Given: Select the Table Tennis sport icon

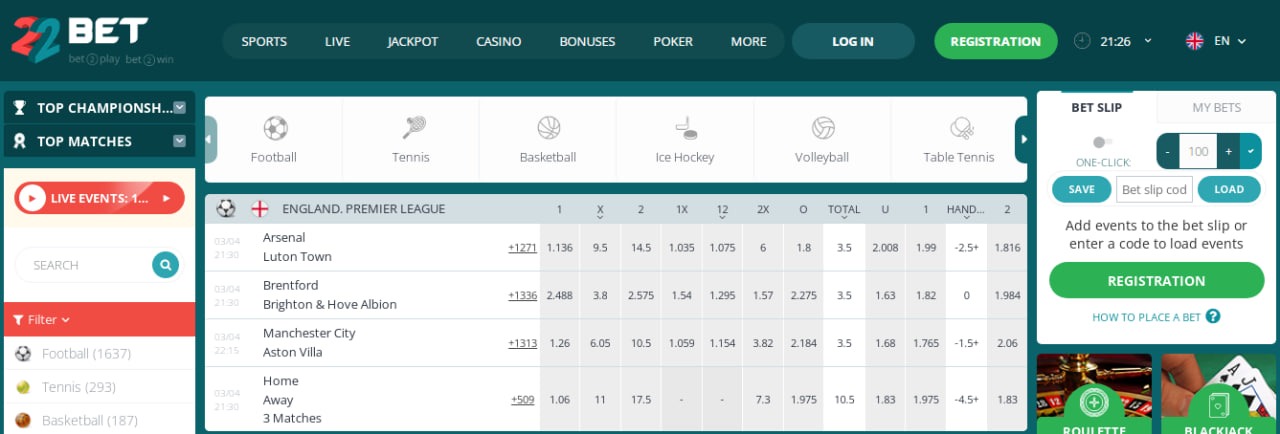Looking at the screenshot, I should tap(960, 128).
